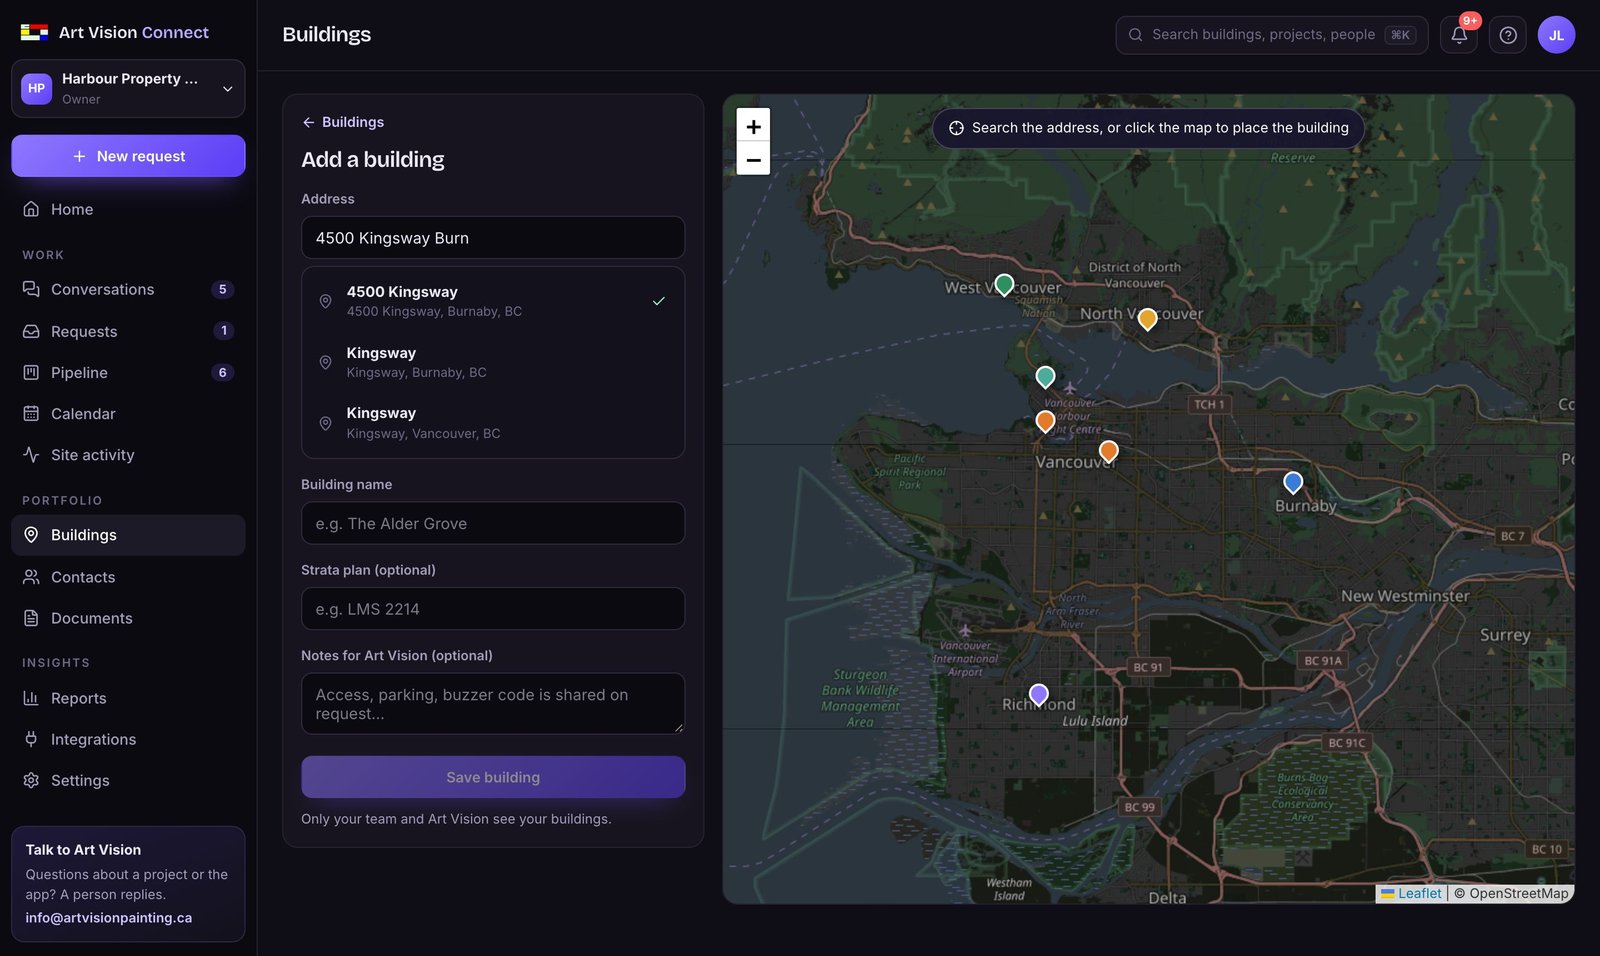Image resolution: width=1600 pixels, height=956 pixels.
Task: Open Requests in the sidebar
Action: click(x=128, y=331)
